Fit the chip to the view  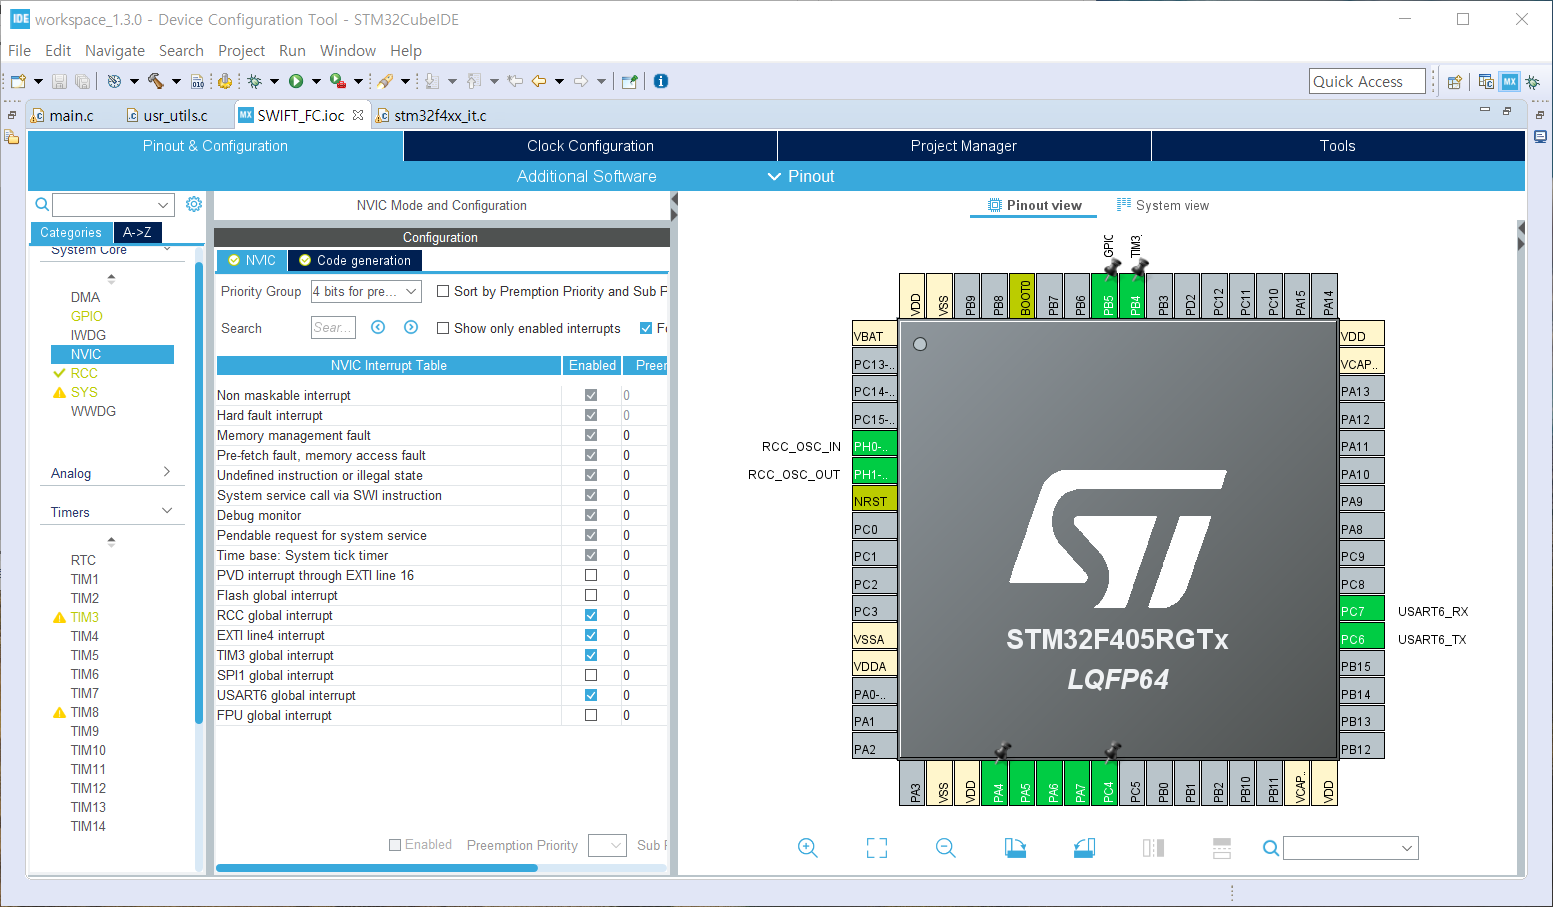(x=877, y=847)
